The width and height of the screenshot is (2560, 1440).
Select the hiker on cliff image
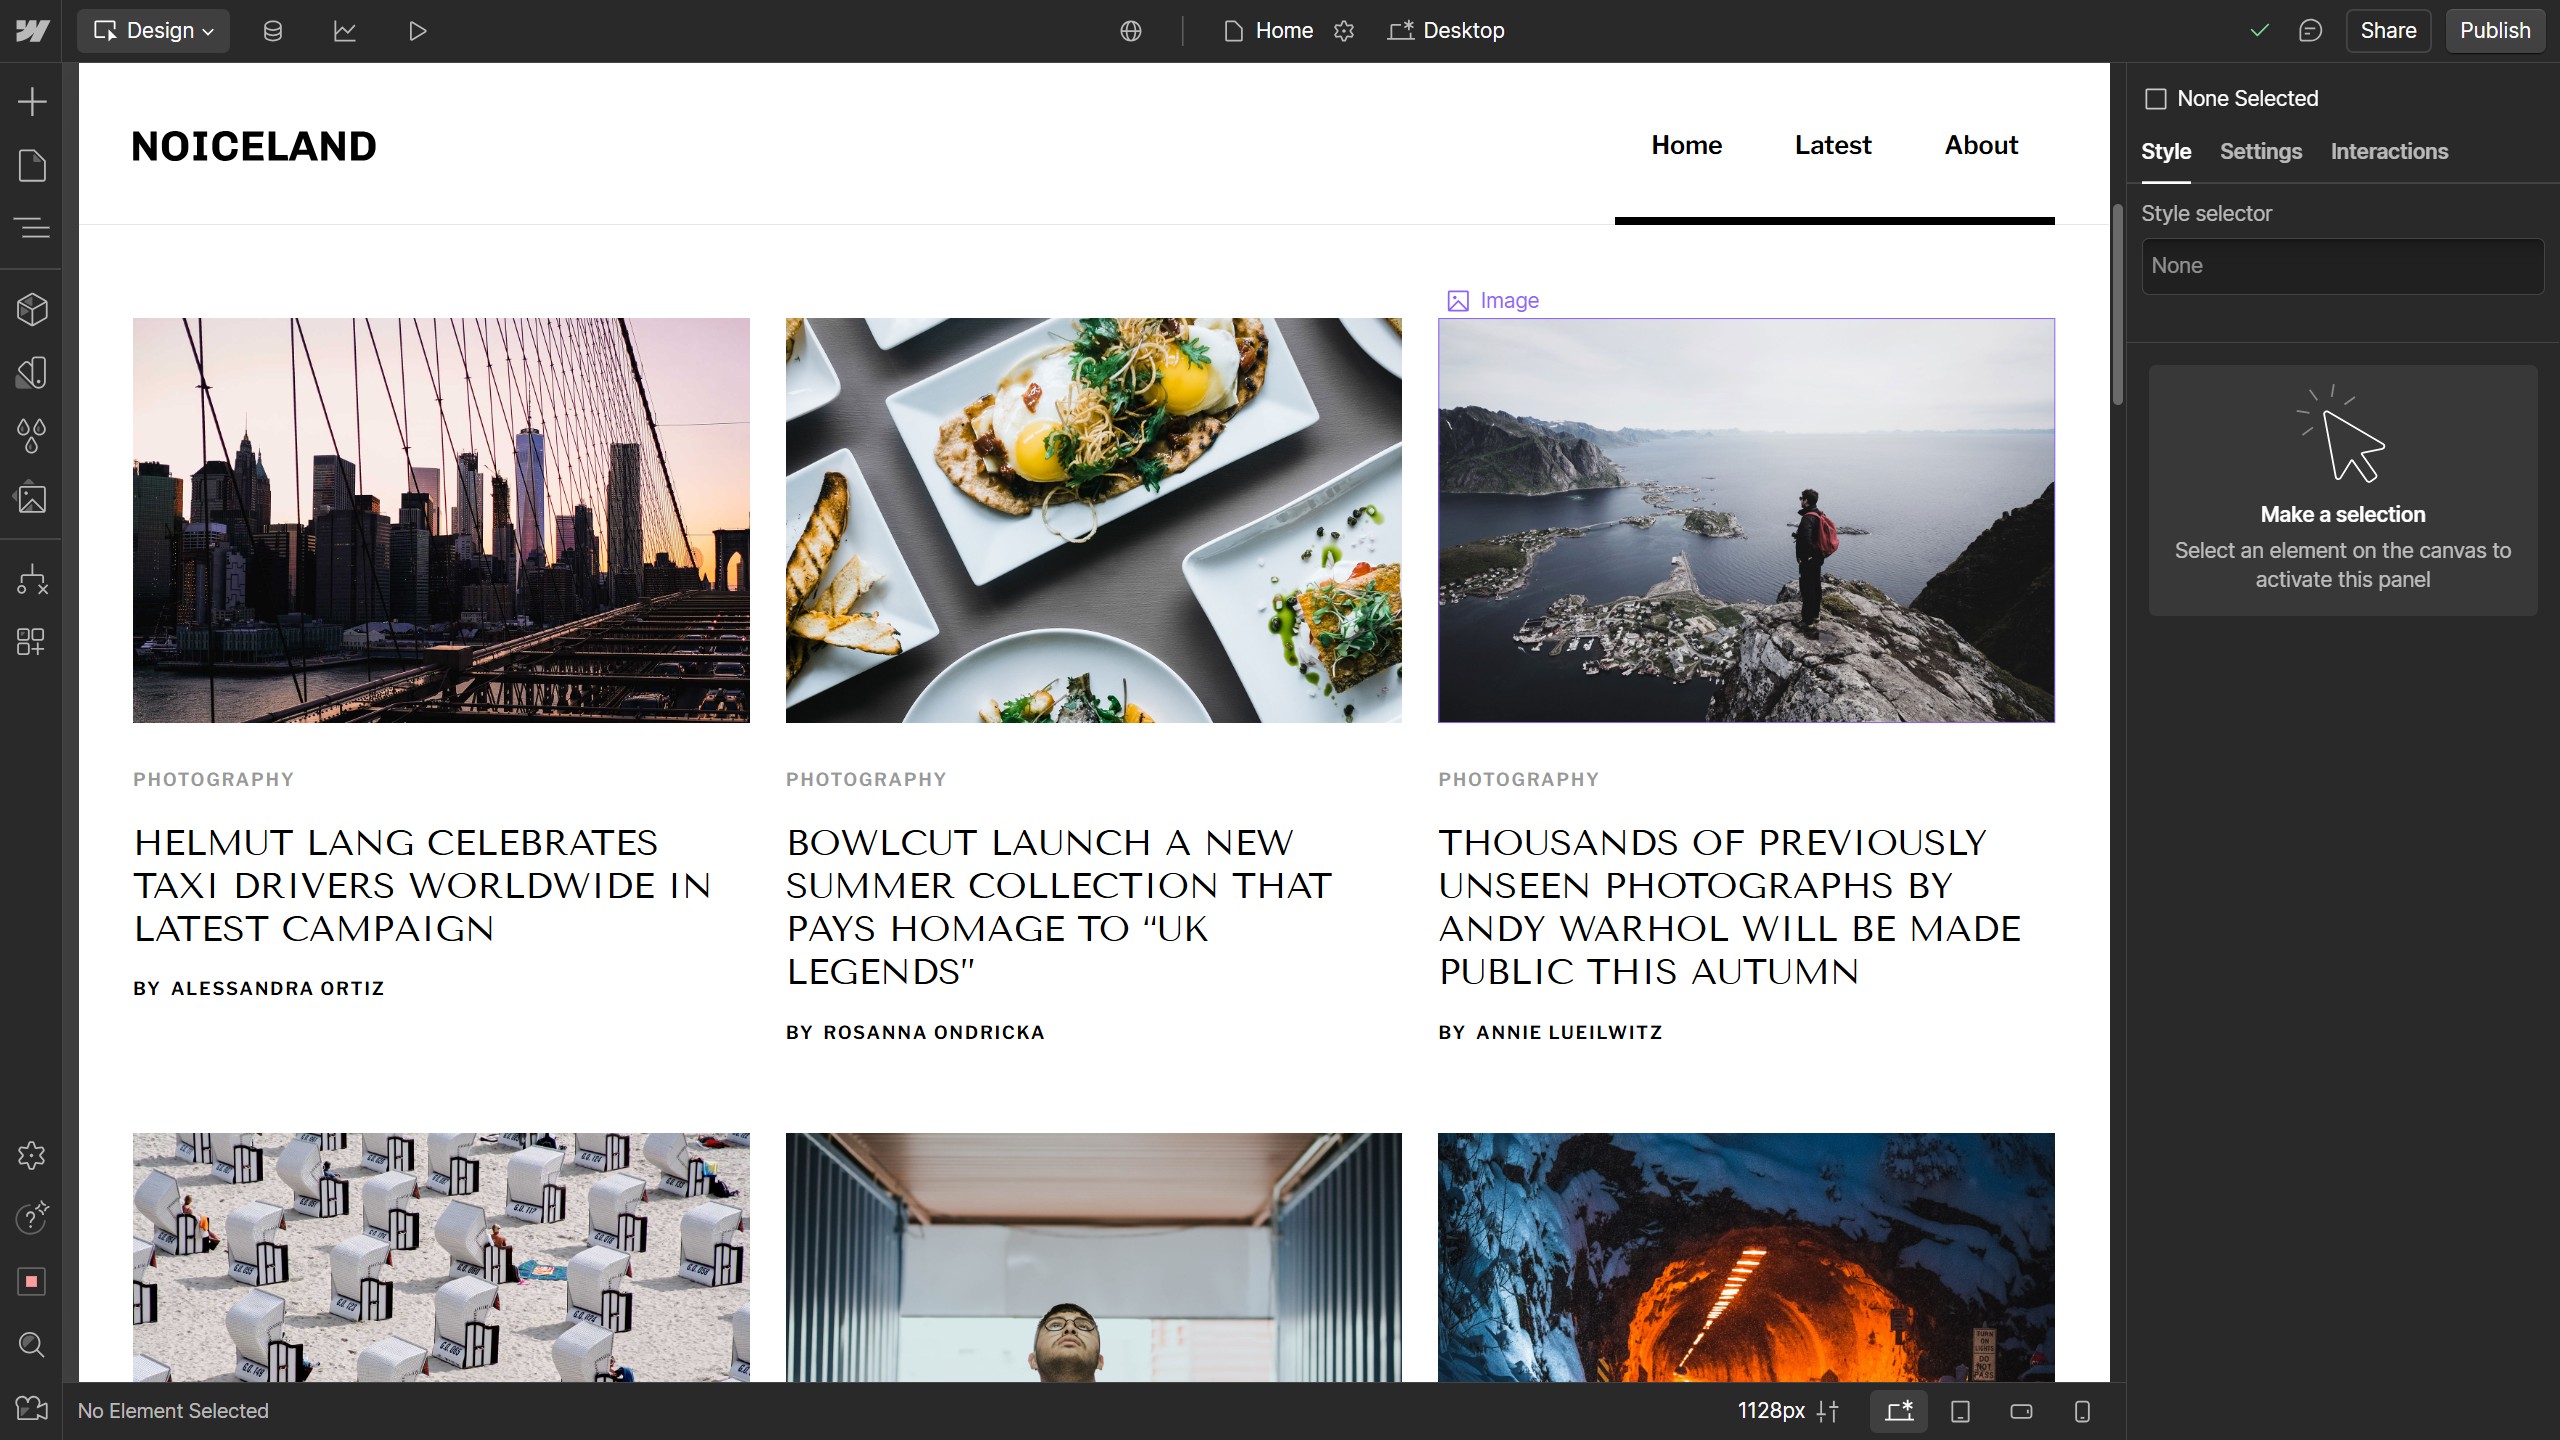[x=1746, y=520]
